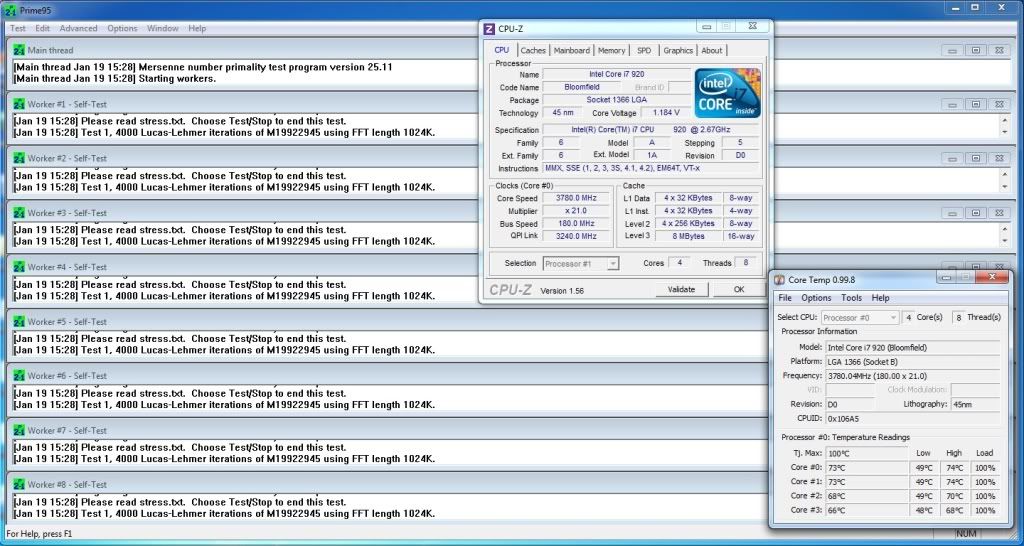Image resolution: width=1024 pixels, height=546 pixels.
Task: Switch to the Caches tab in CPU-Z
Action: 533,50
